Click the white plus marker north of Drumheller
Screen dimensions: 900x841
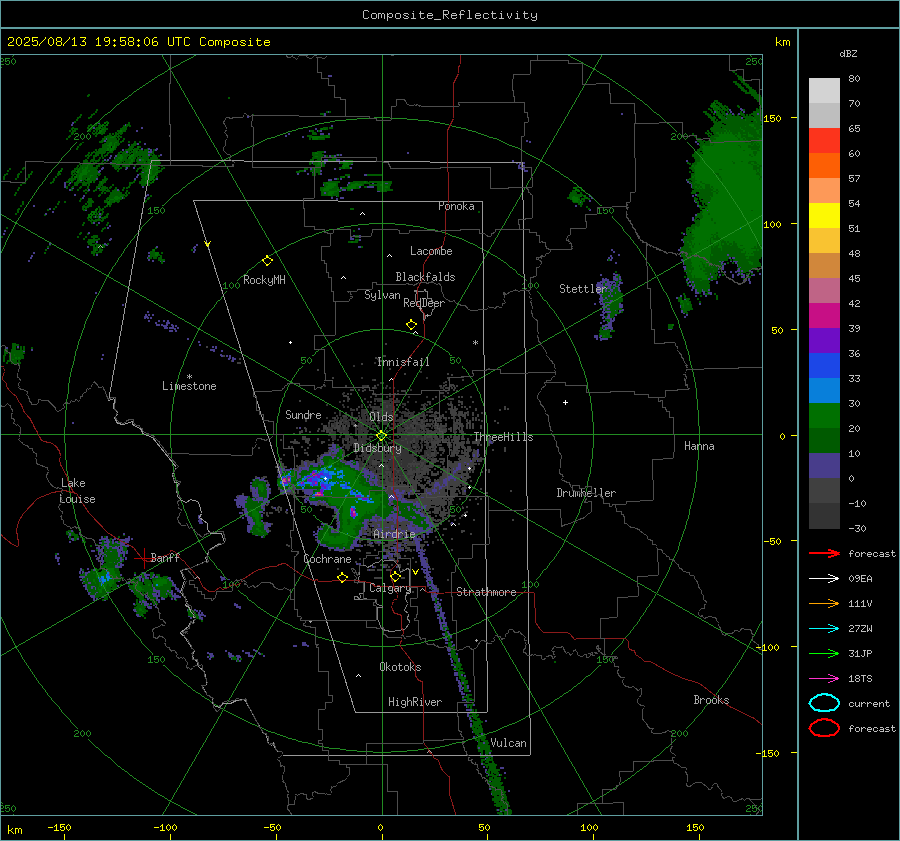coord(565,402)
